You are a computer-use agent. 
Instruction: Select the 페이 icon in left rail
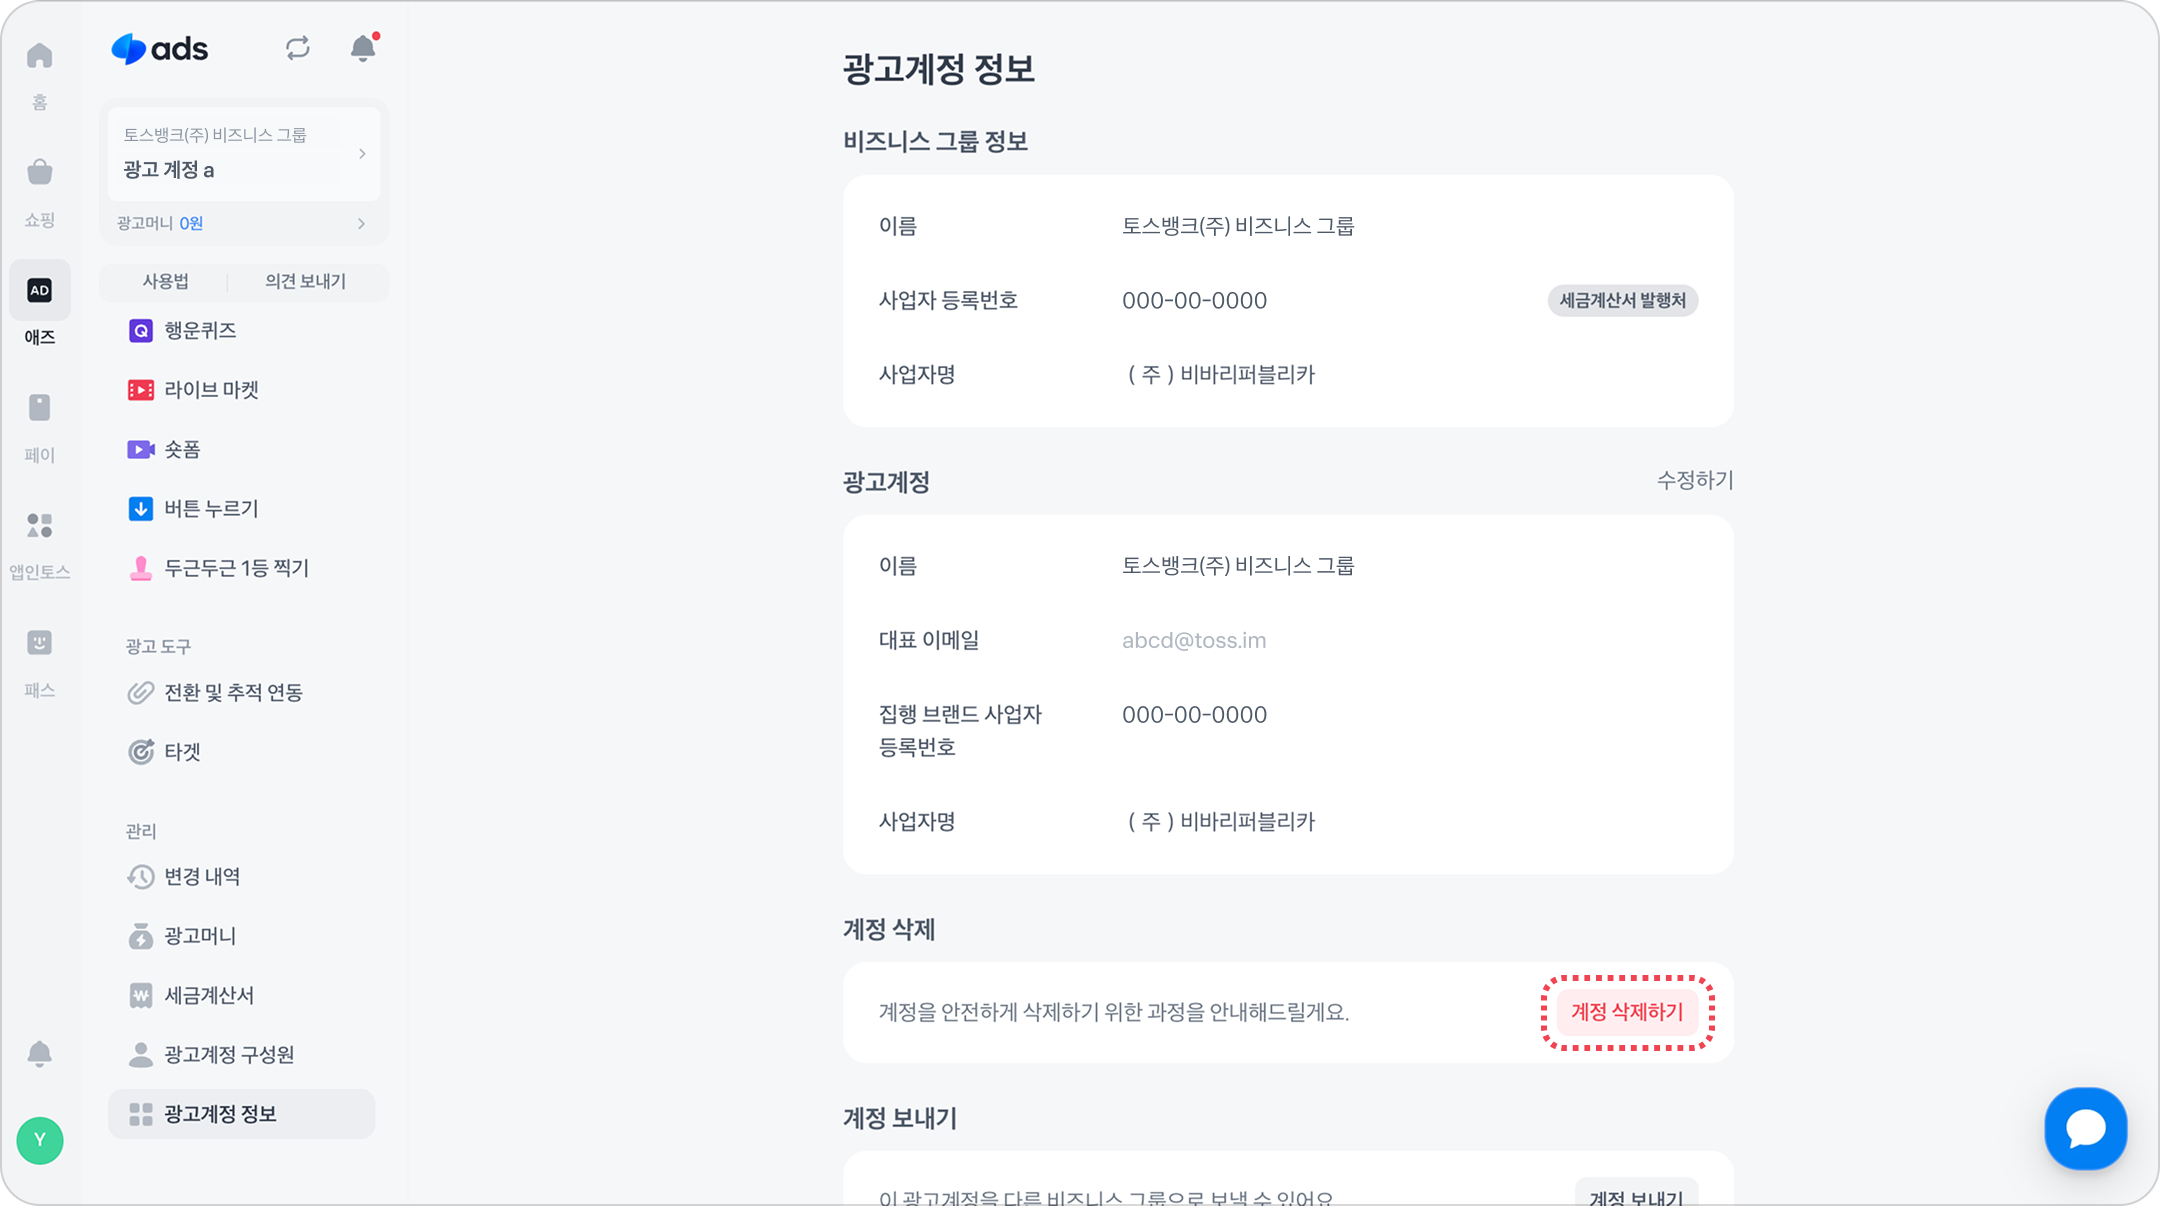(40, 408)
